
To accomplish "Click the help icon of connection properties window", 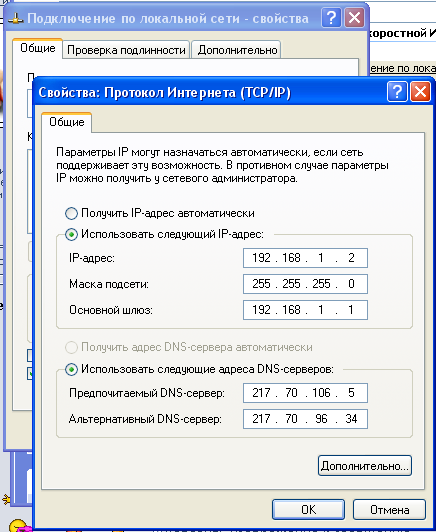I will (x=331, y=18).
